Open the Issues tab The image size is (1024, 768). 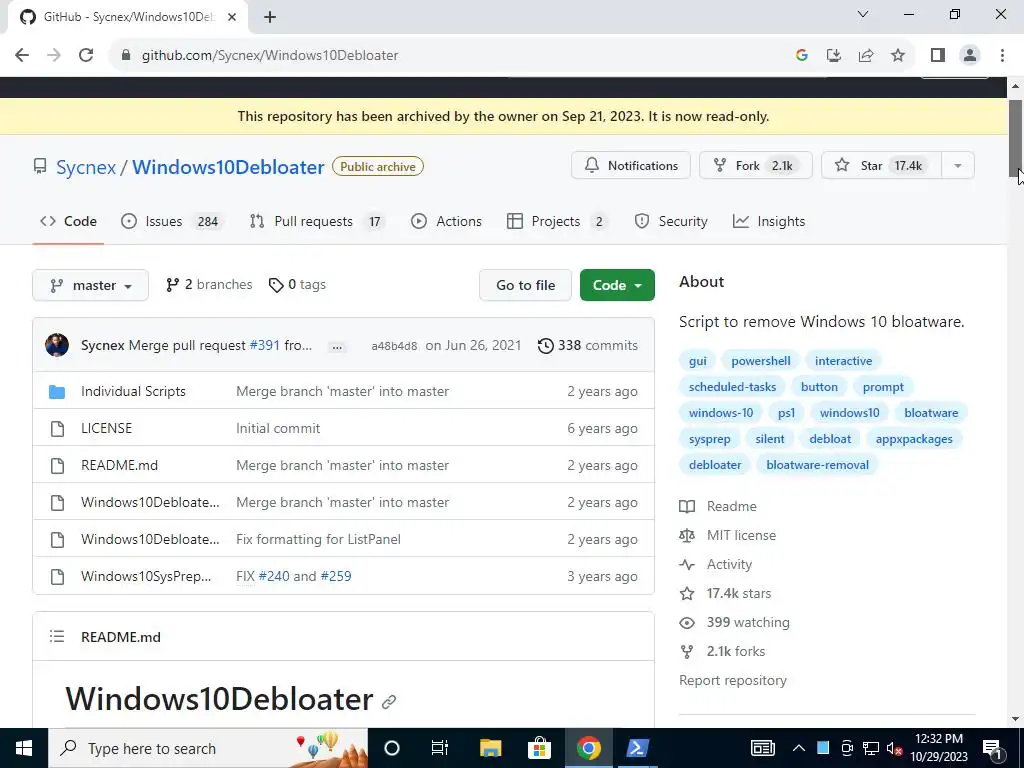[172, 221]
